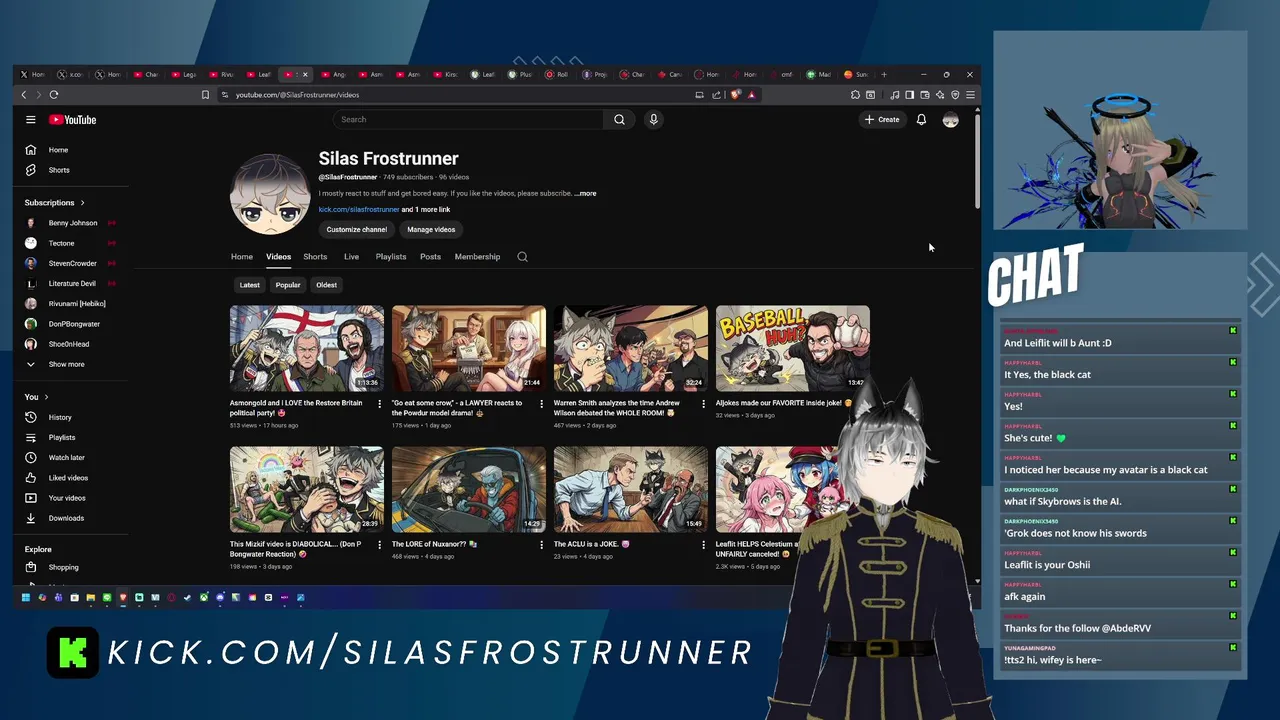Open the Restore Britain video thumbnail

point(306,348)
